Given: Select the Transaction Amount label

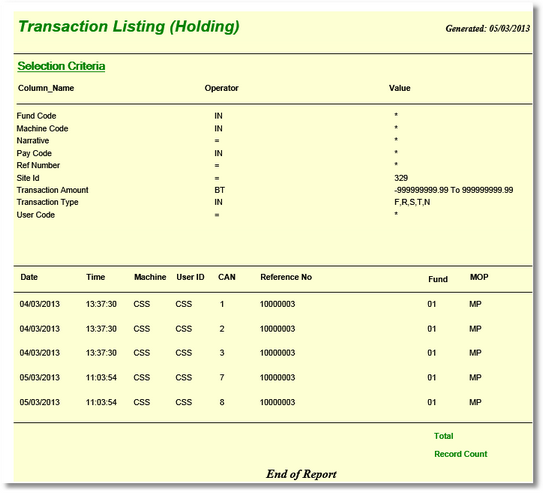Looking at the screenshot, I should 52,190.
